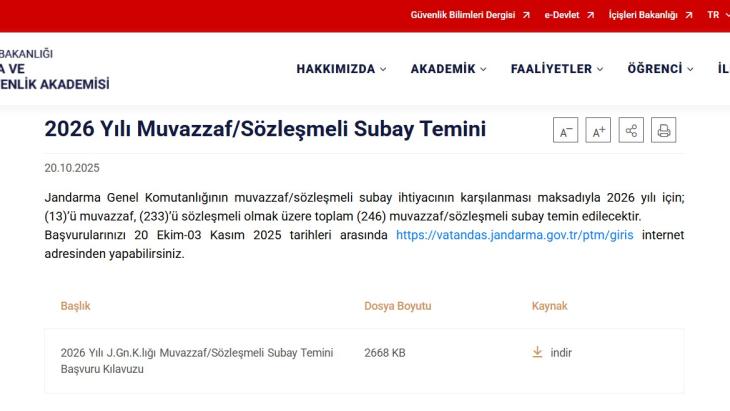Click the Dosya Boyutu column header
Screen dimensions: 730x411
point(397,306)
